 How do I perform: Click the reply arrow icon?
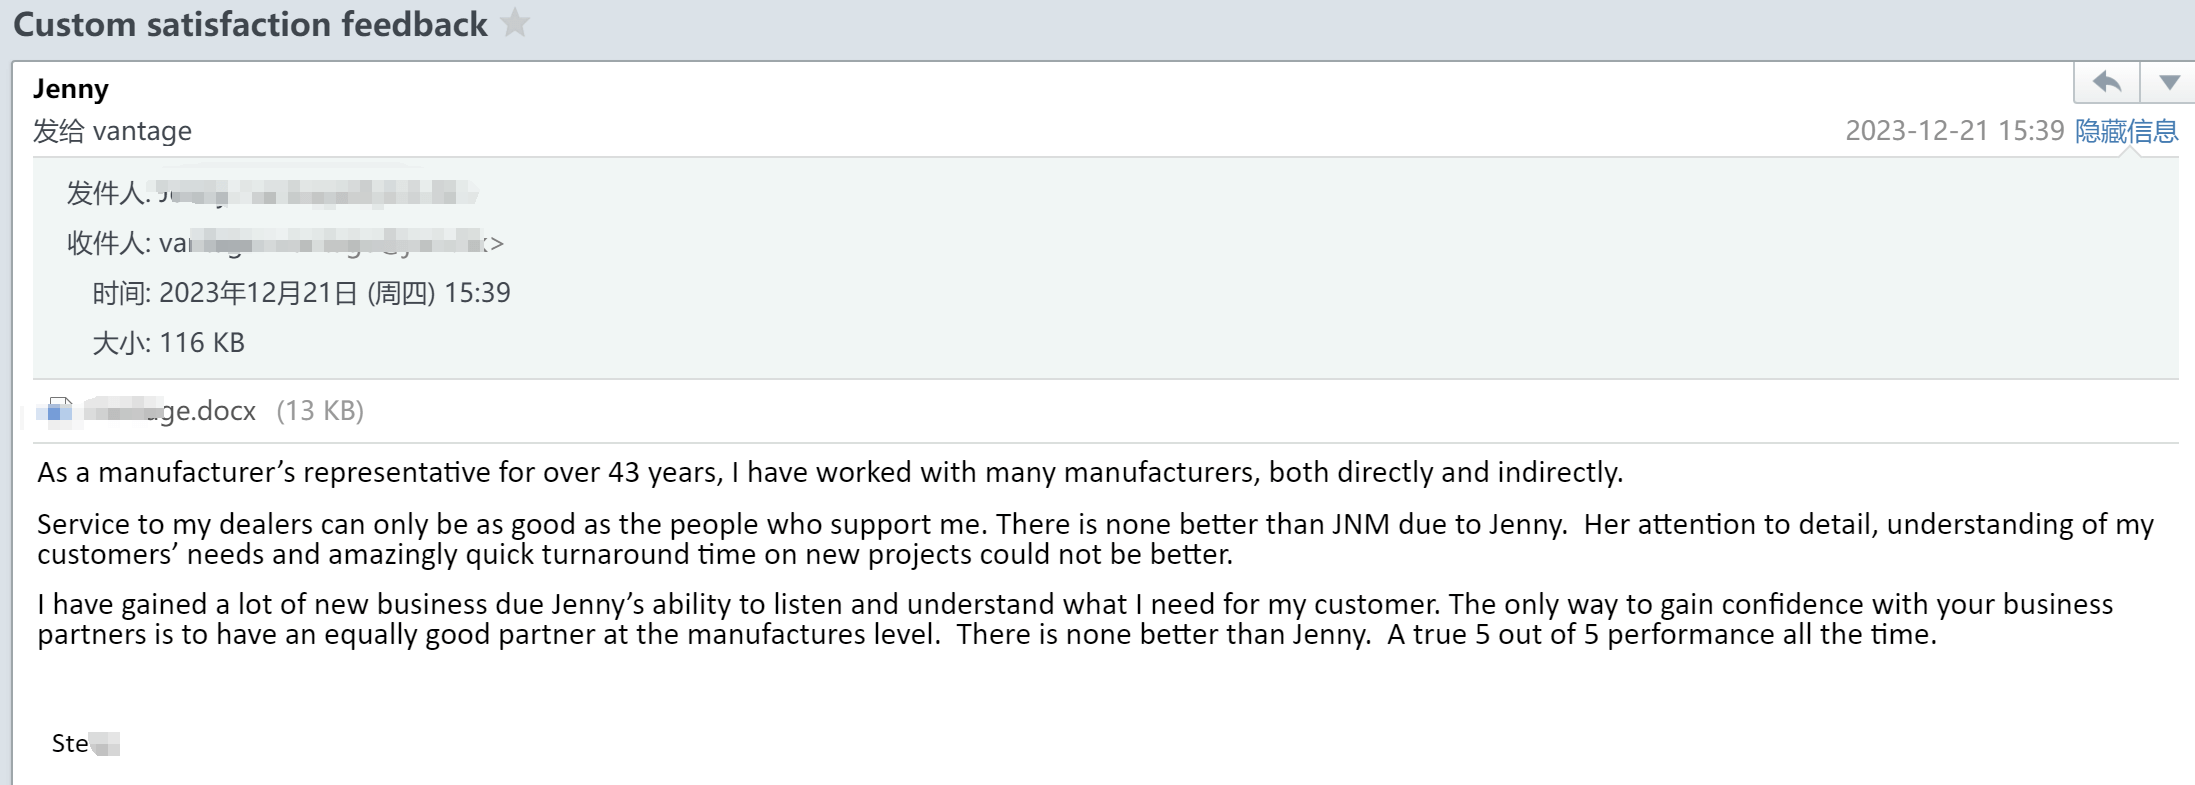2107,82
